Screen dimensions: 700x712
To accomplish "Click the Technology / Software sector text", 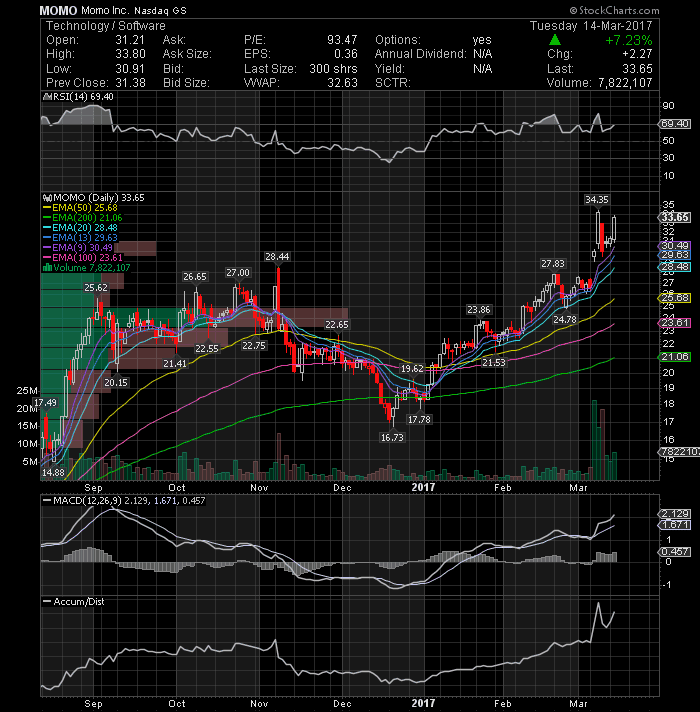I will pos(106,26).
